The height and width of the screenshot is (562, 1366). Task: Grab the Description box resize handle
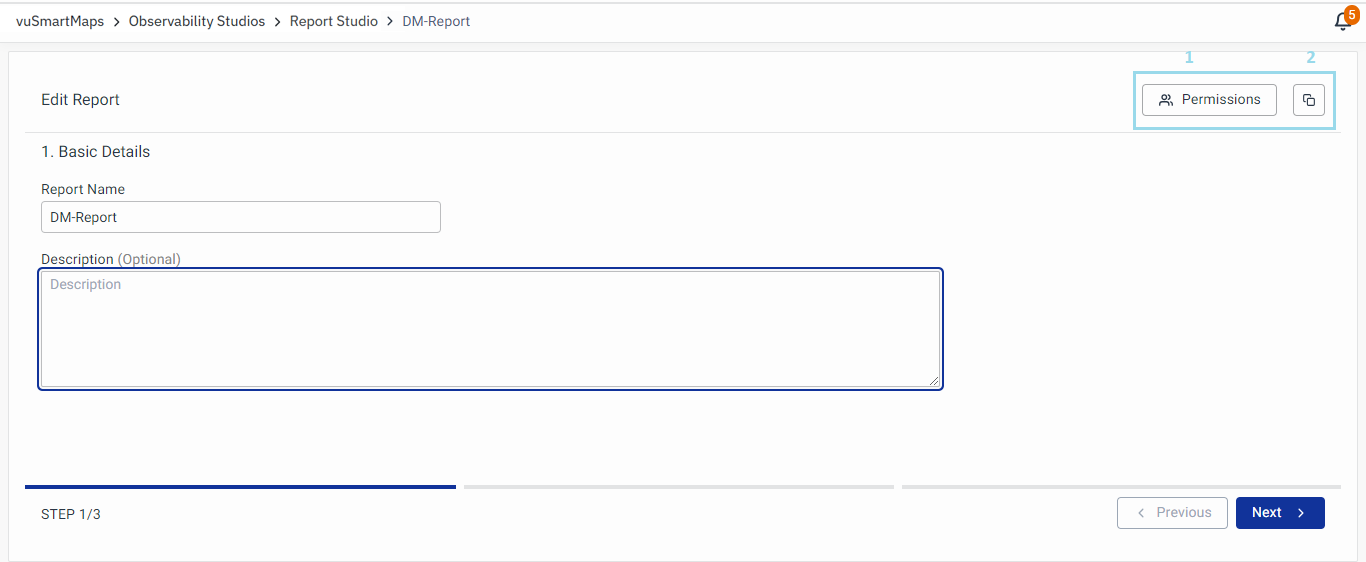(934, 380)
